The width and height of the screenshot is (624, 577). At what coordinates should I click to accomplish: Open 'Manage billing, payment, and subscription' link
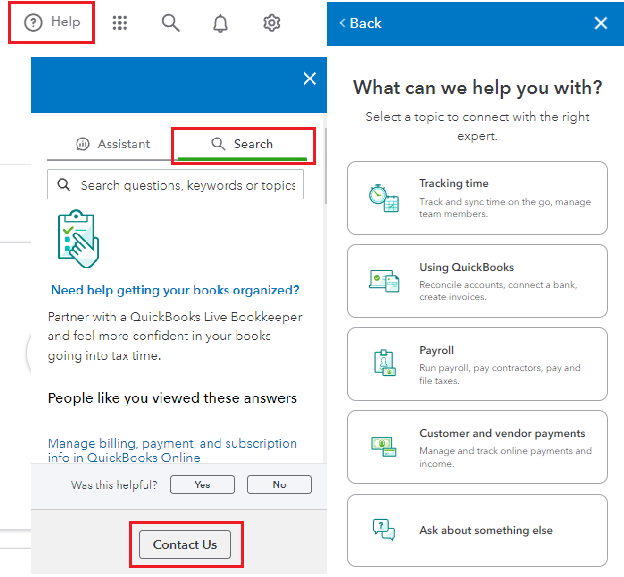172,450
